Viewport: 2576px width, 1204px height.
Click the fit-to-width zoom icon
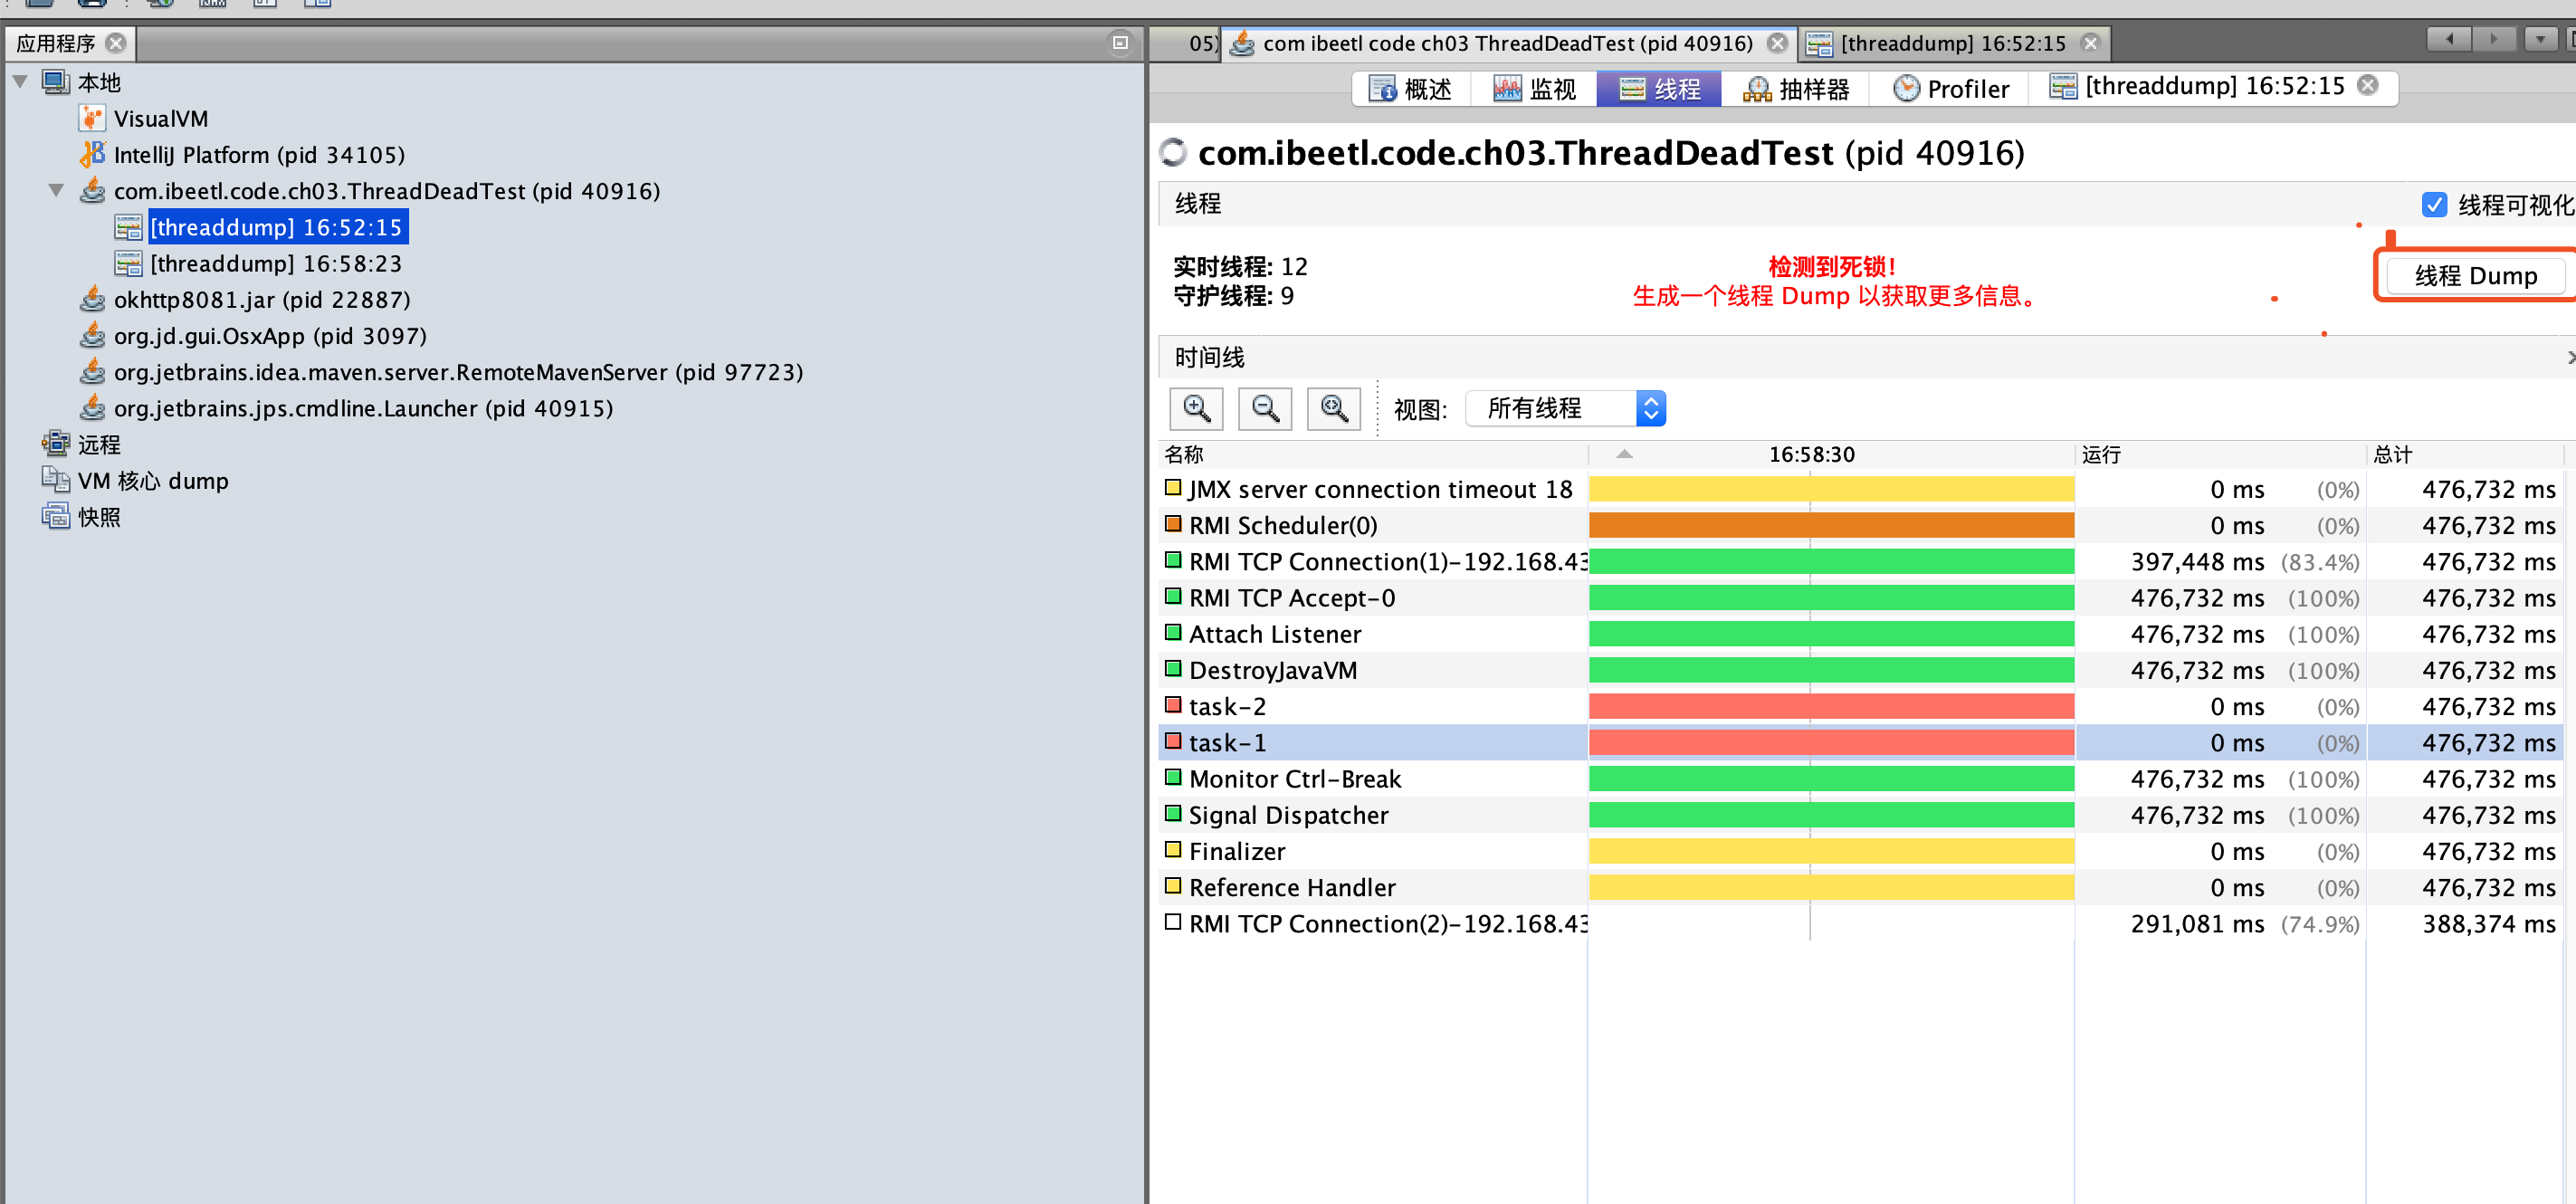click(x=1334, y=408)
